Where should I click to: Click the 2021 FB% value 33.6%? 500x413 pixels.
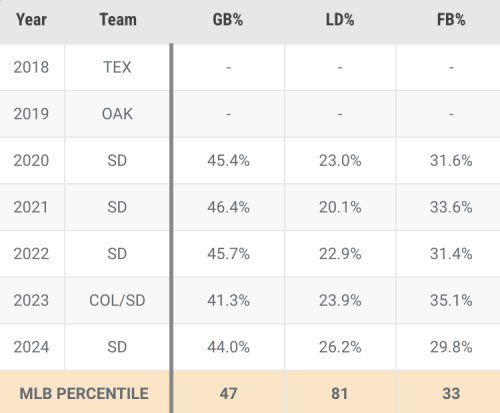tap(451, 207)
